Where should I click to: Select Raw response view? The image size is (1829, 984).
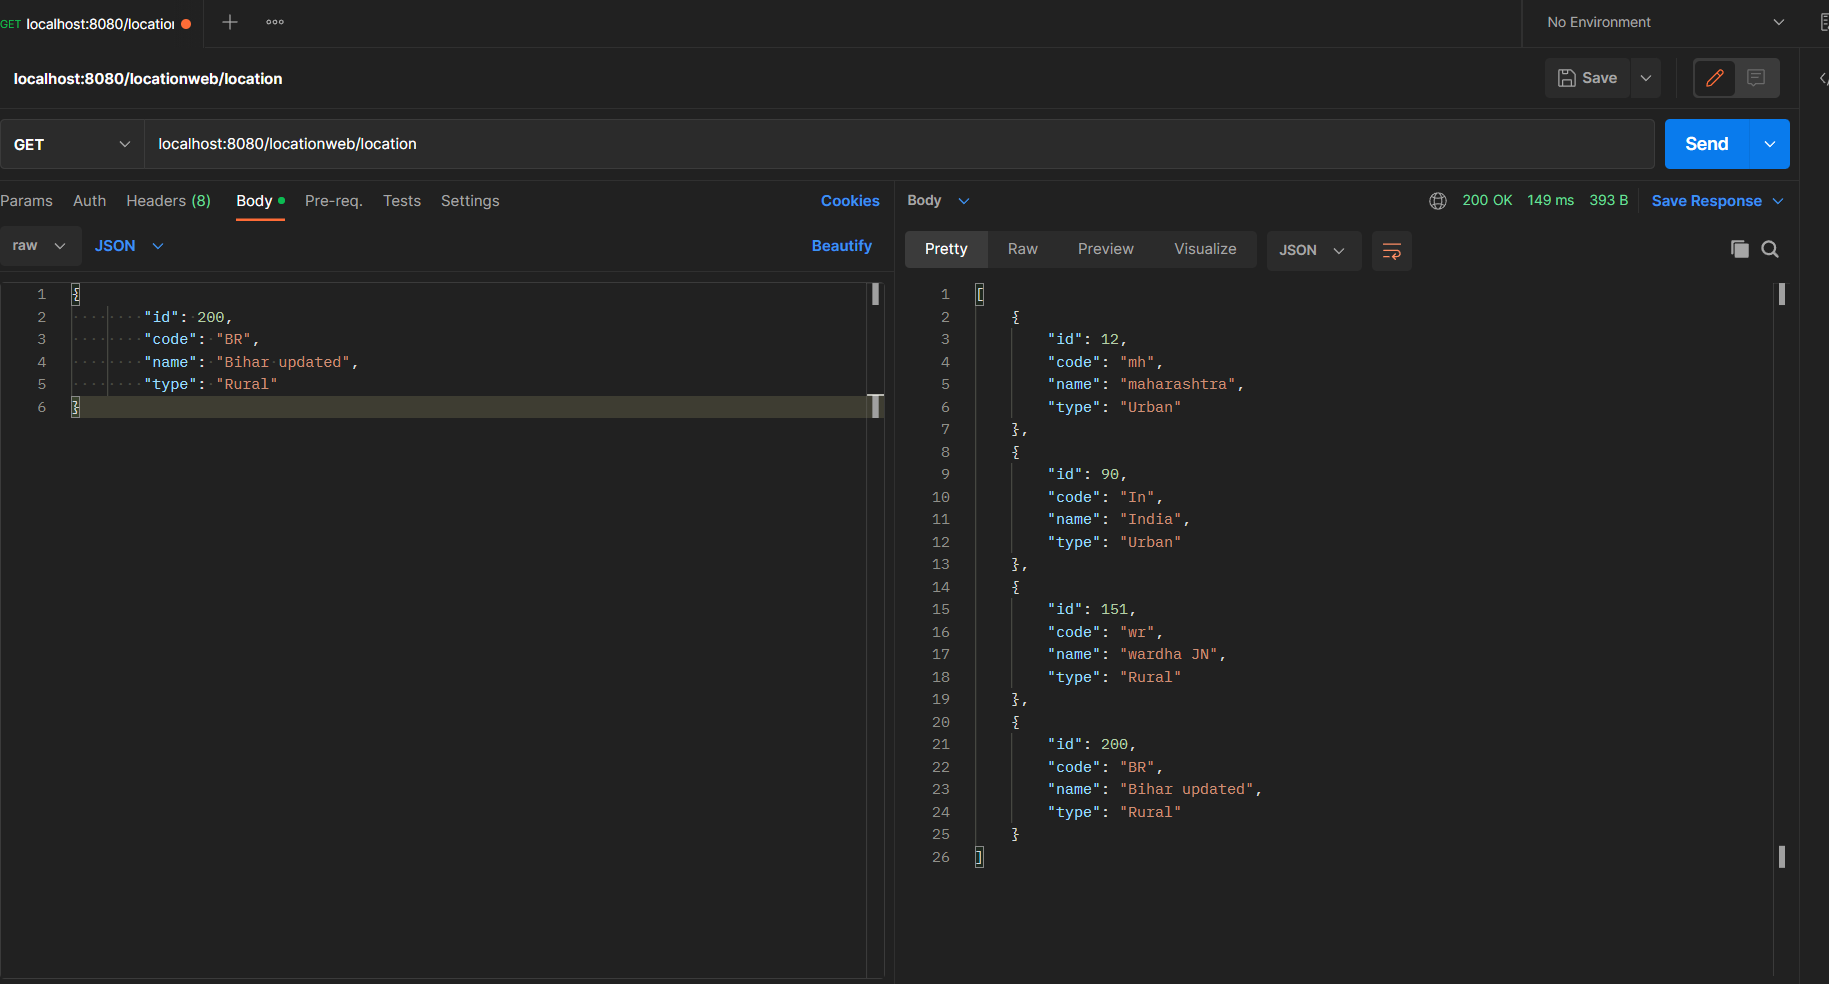coord(1022,249)
